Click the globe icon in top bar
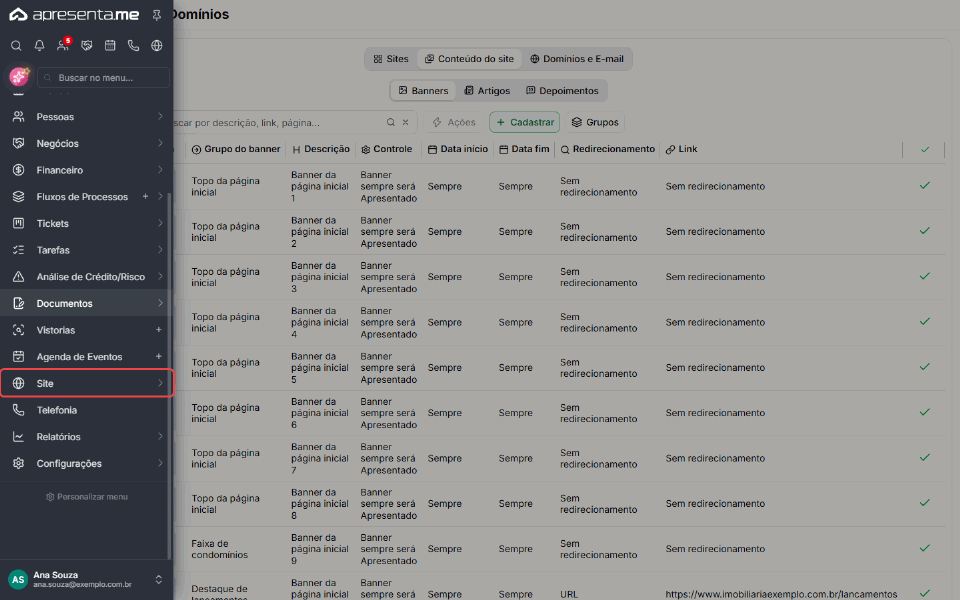 [x=157, y=45]
